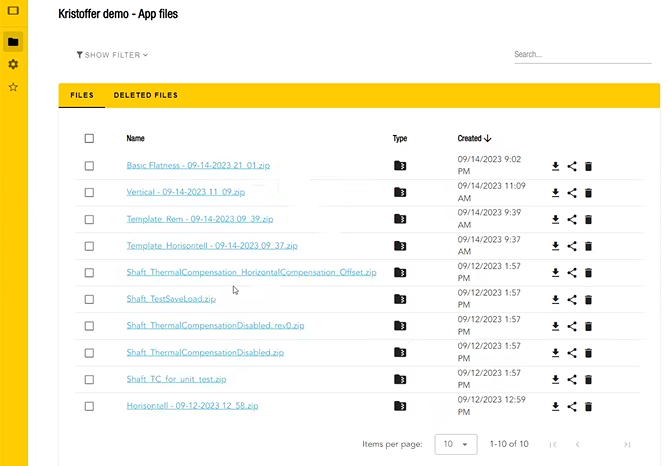Viewport: 668px width, 466px height.
Task: Open Shaft_ThermalCompensationDisabled_rev0.zip link
Action: (x=215, y=326)
